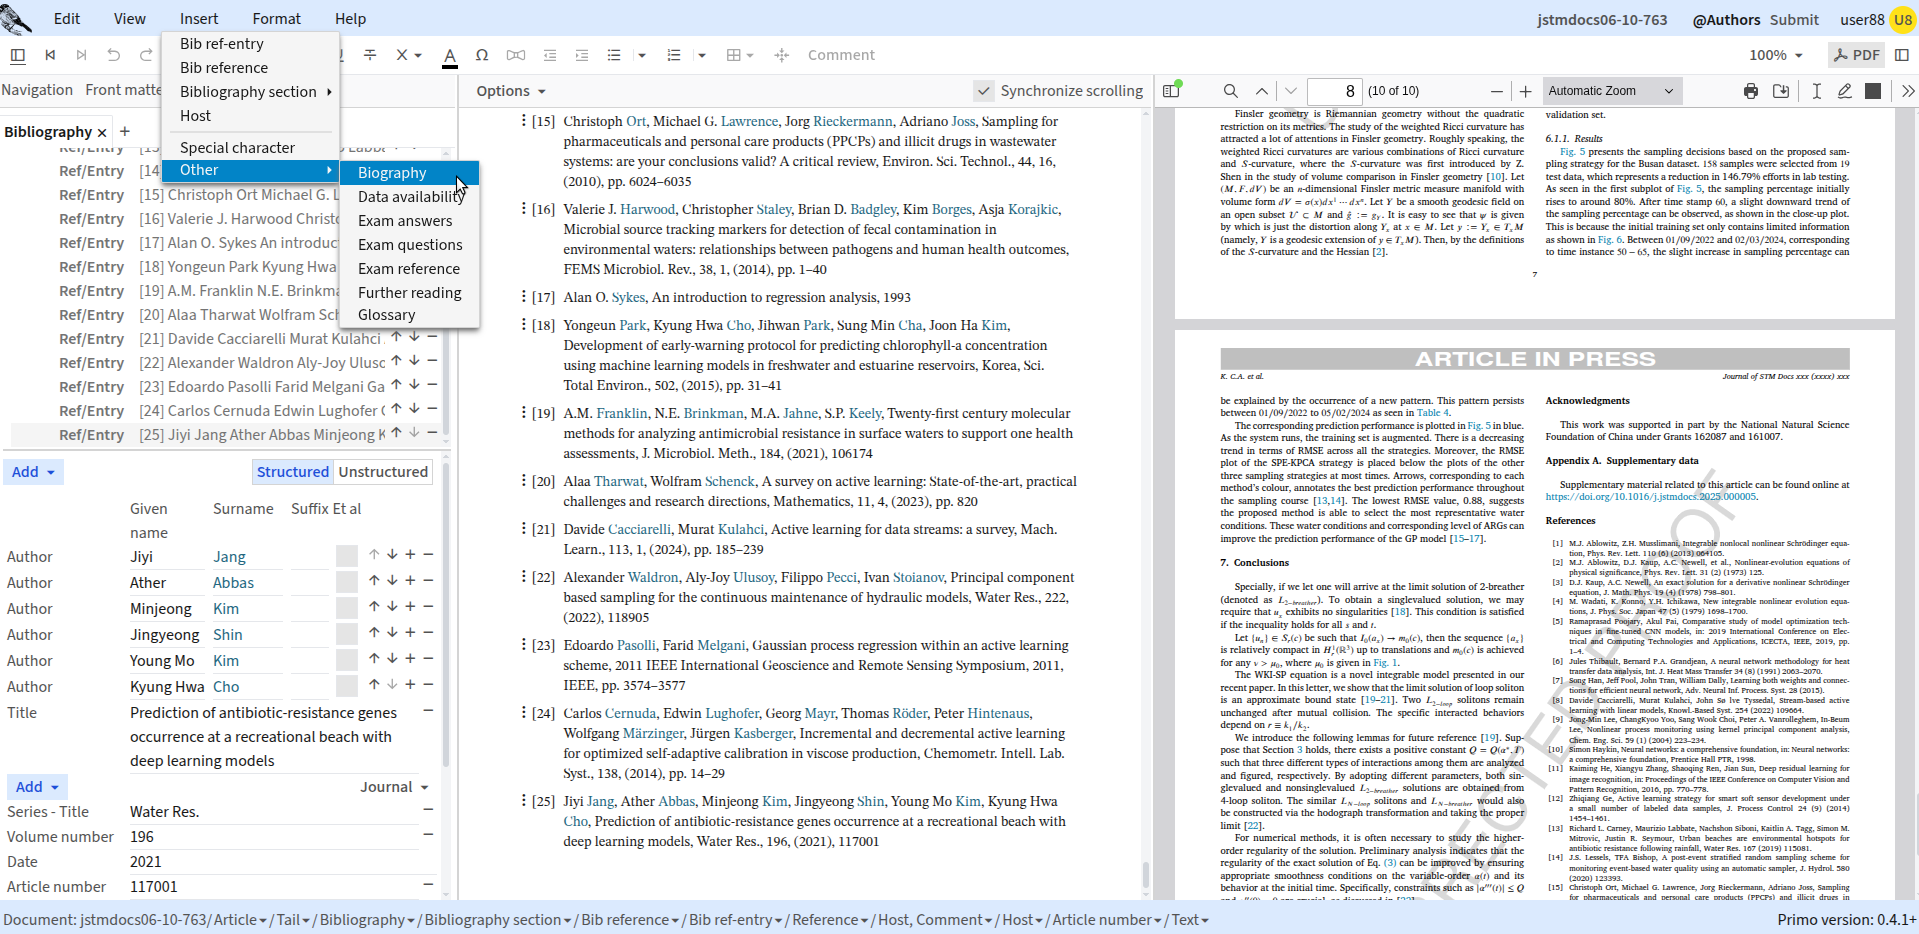Click the bulleted list icon

[x=614, y=55]
